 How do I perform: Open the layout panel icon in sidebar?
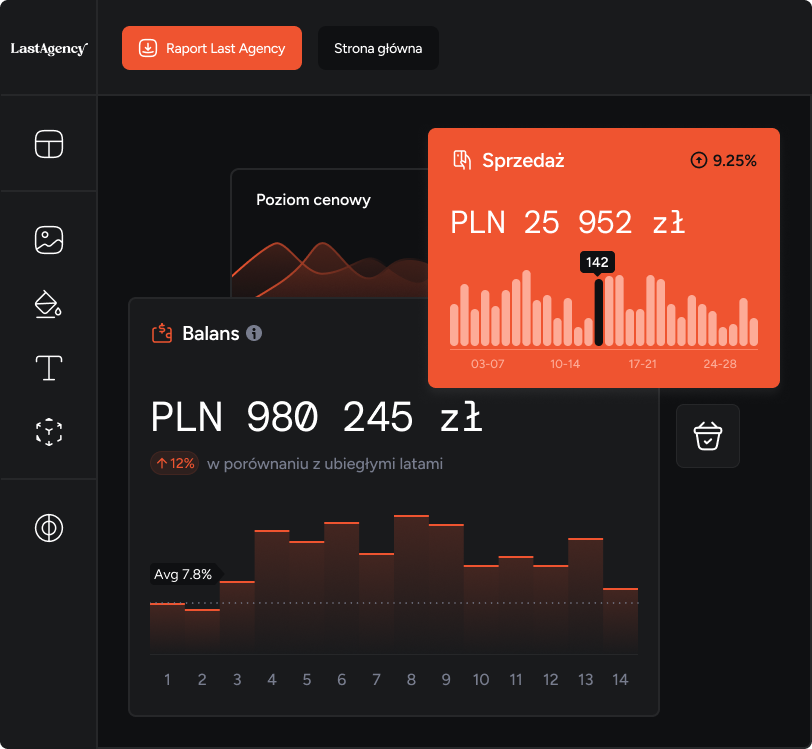[49, 144]
